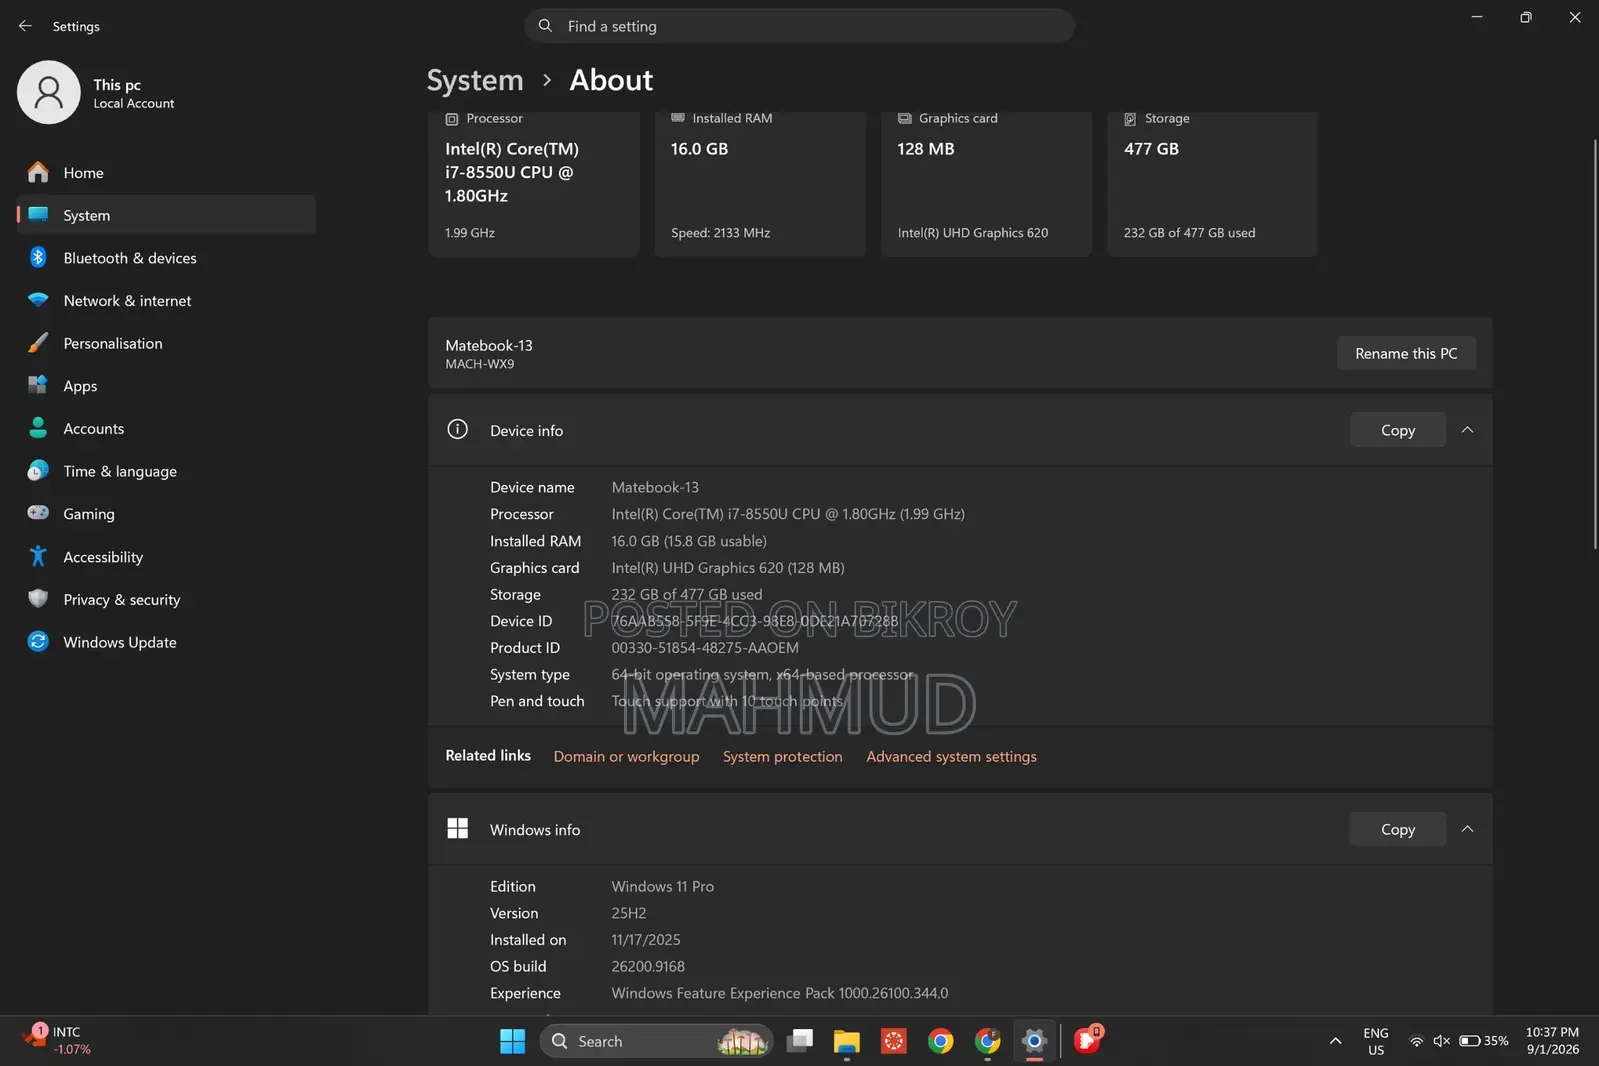Viewport: 1599px width, 1066px height.
Task: Collapse the Windows info section
Action: (x=1467, y=829)
